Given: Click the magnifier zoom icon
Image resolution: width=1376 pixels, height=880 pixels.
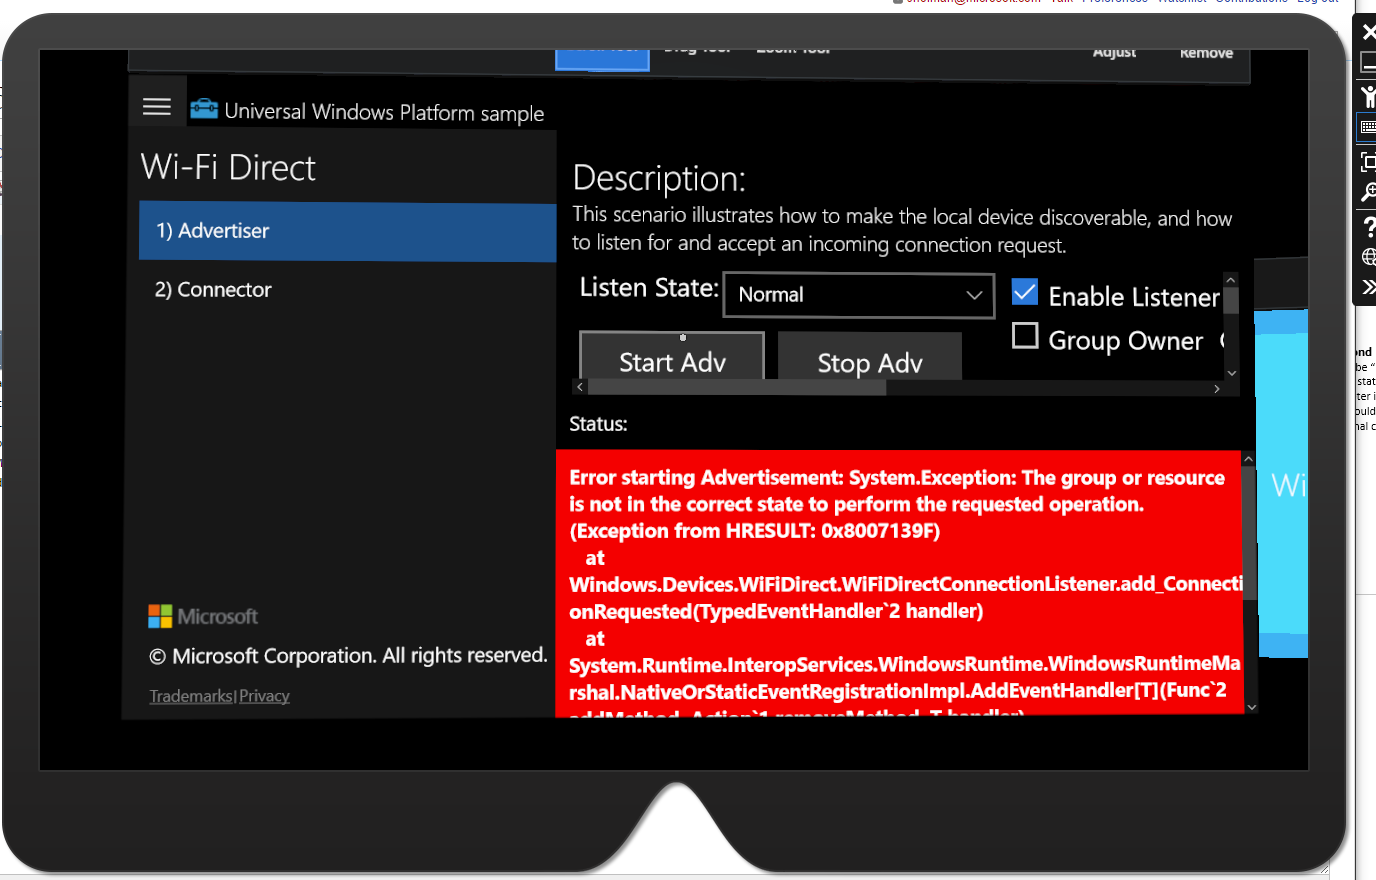Looking at the screenshot, I should pyautogui.click(x=1368, y=192).
